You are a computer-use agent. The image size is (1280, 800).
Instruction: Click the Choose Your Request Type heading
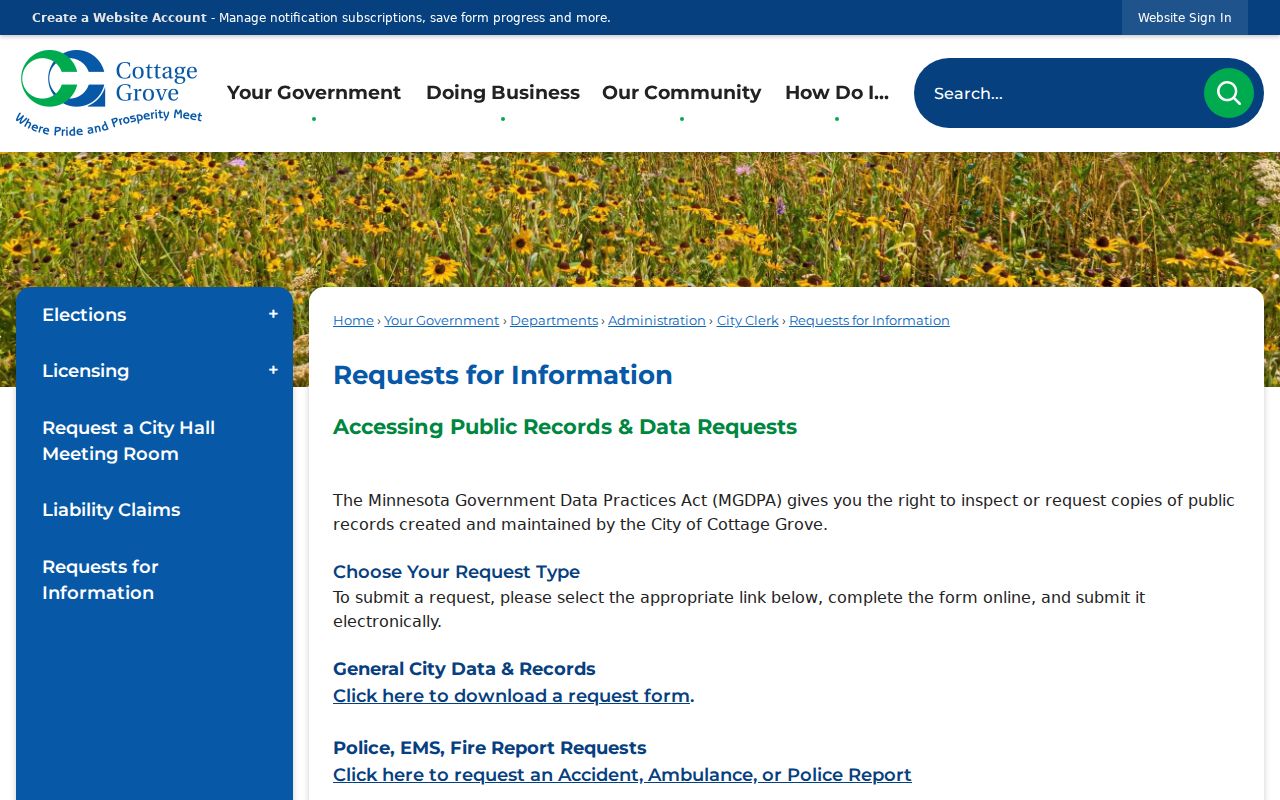tap(456, 572)
